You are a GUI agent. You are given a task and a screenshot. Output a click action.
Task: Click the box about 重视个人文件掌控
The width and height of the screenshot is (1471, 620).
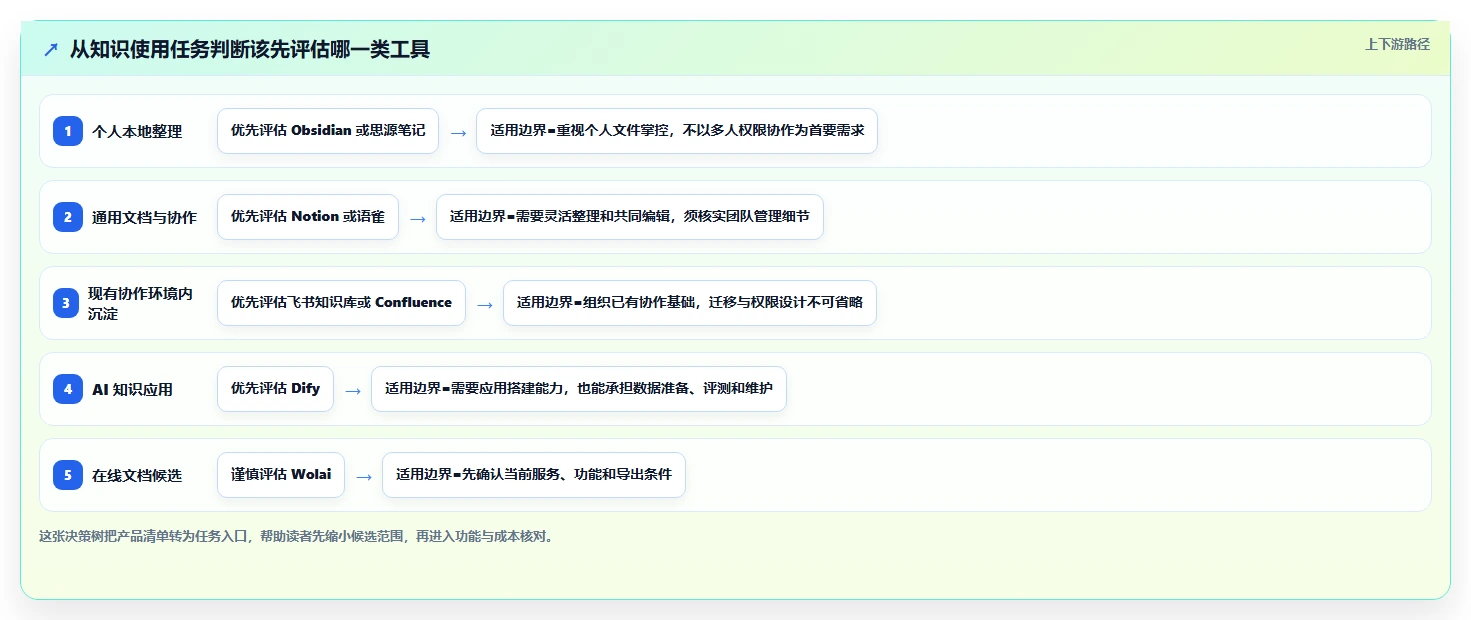pyautogui.click(x=677, y=131)
